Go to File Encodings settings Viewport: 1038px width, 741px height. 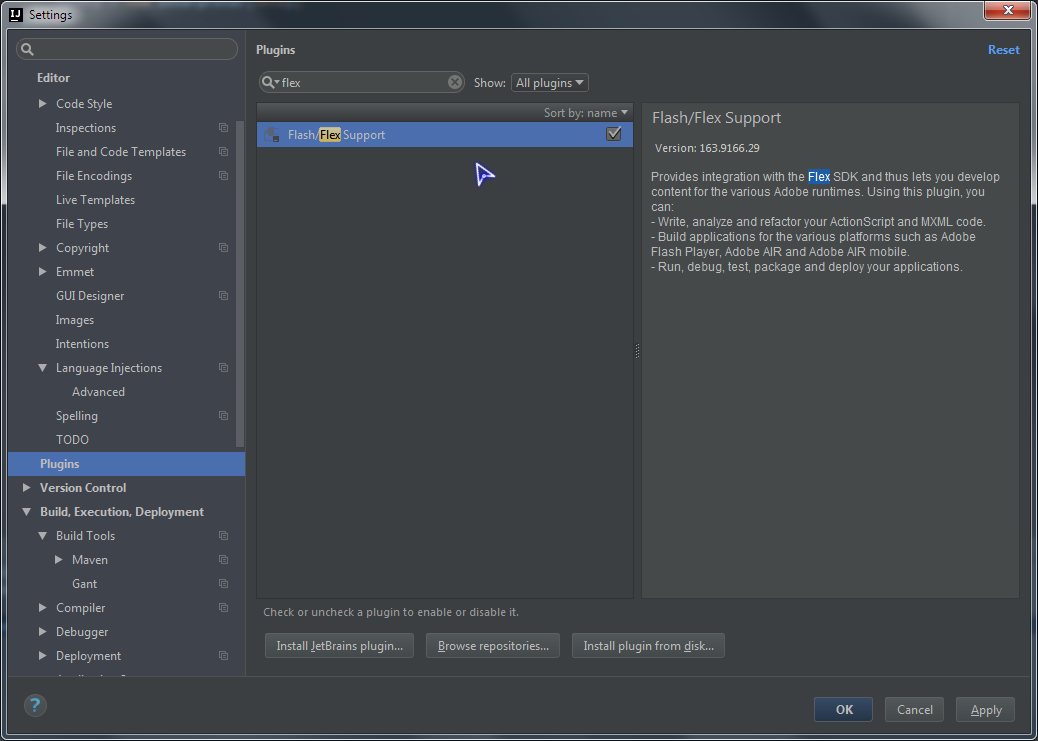[x=94, y=175]
